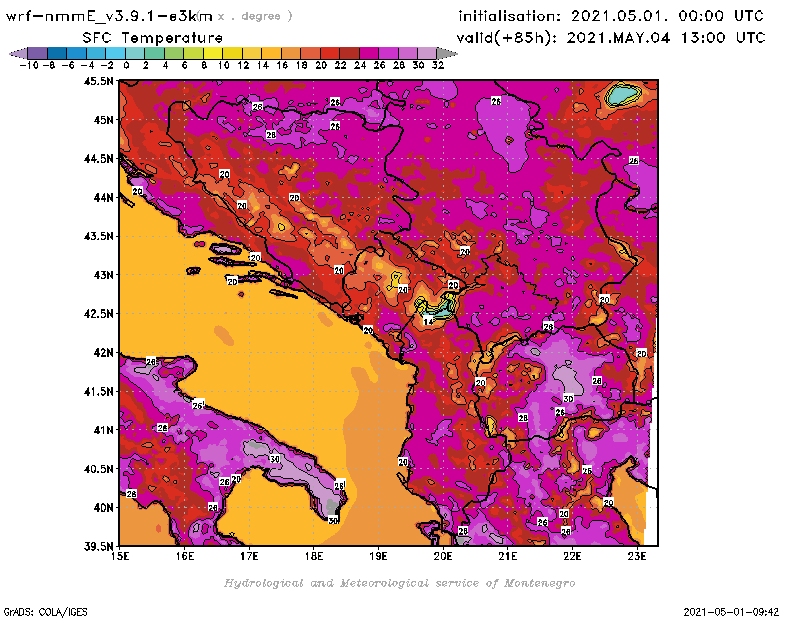The image size is (800, 618).
Task: Click the '42N' latitude axis label
Action: point(103,353)
